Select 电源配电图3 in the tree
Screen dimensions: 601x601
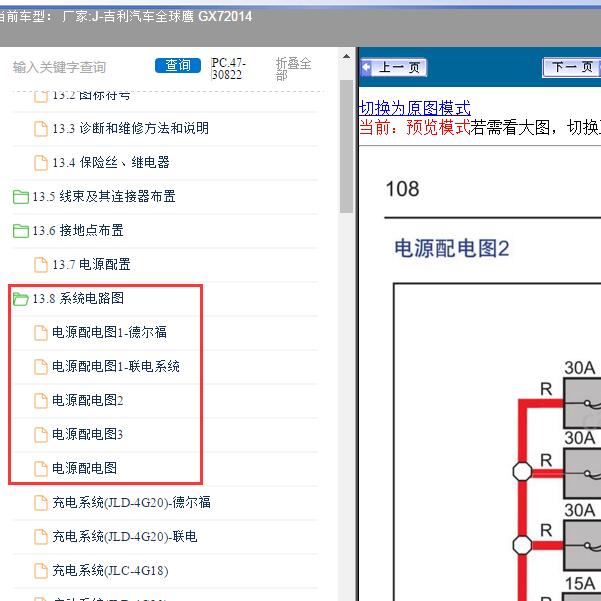[87, 434]
